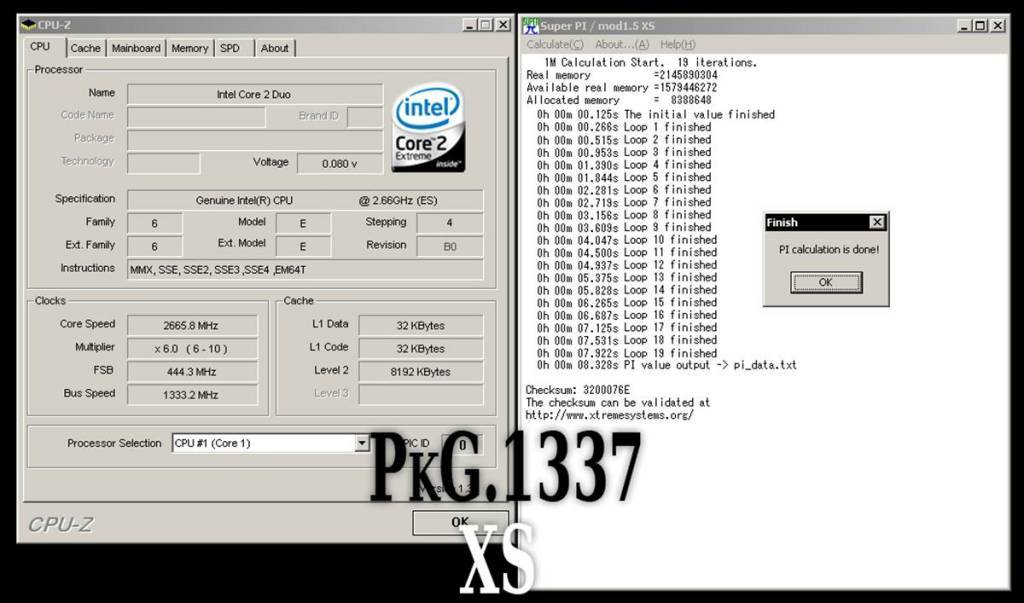Click the L1 Data value 32 KBytes
This screenshot has width=1024, height=603.
(421, 325)
